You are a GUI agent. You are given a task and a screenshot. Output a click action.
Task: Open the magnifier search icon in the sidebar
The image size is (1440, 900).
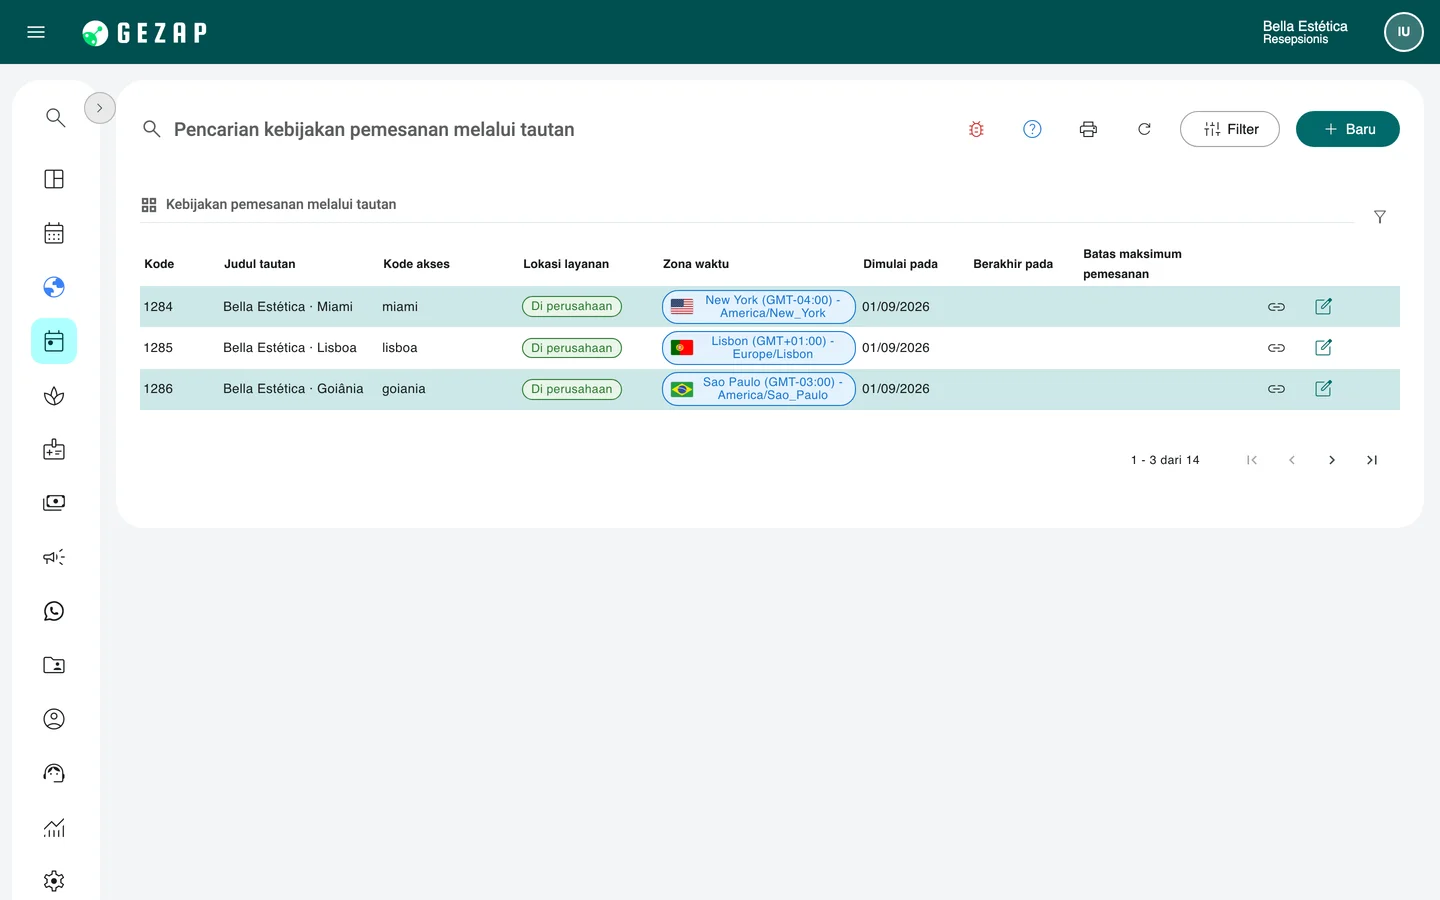coord(55,117)
